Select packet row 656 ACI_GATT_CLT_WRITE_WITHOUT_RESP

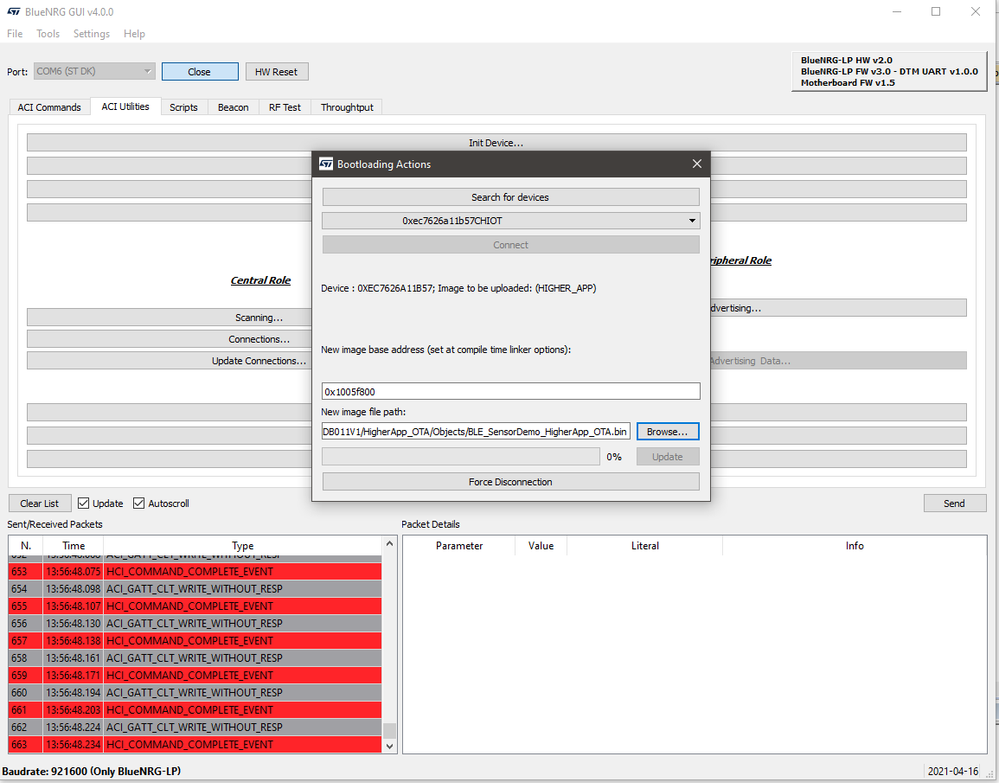[x=195, y=623]
